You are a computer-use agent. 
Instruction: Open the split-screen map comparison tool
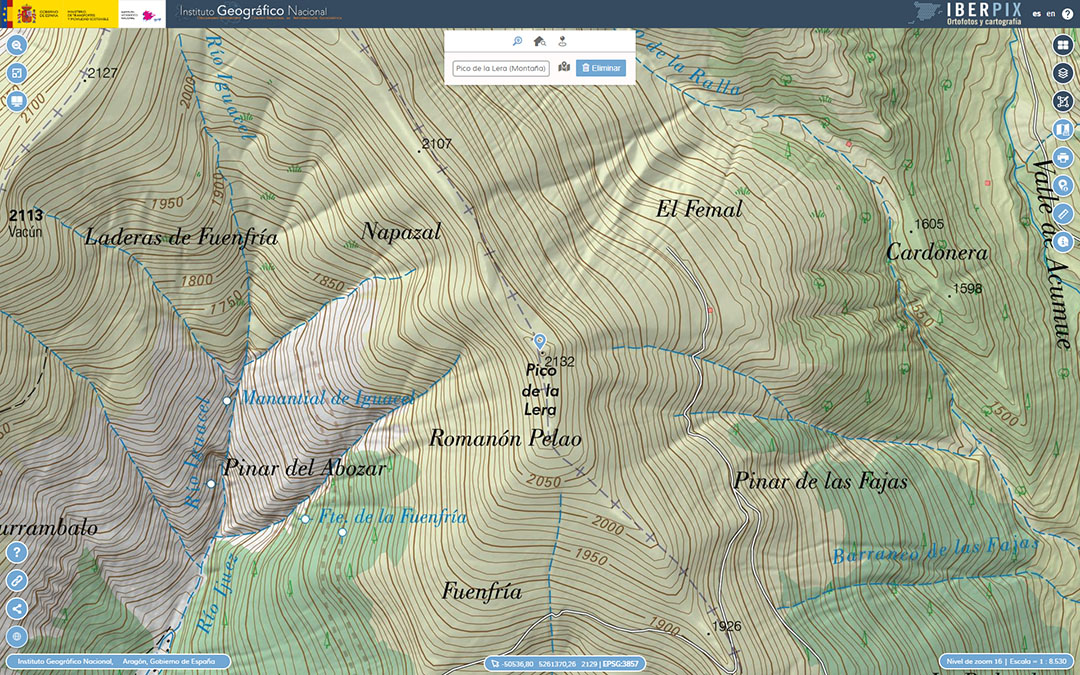pyautogui.click(x=17, y=101)
